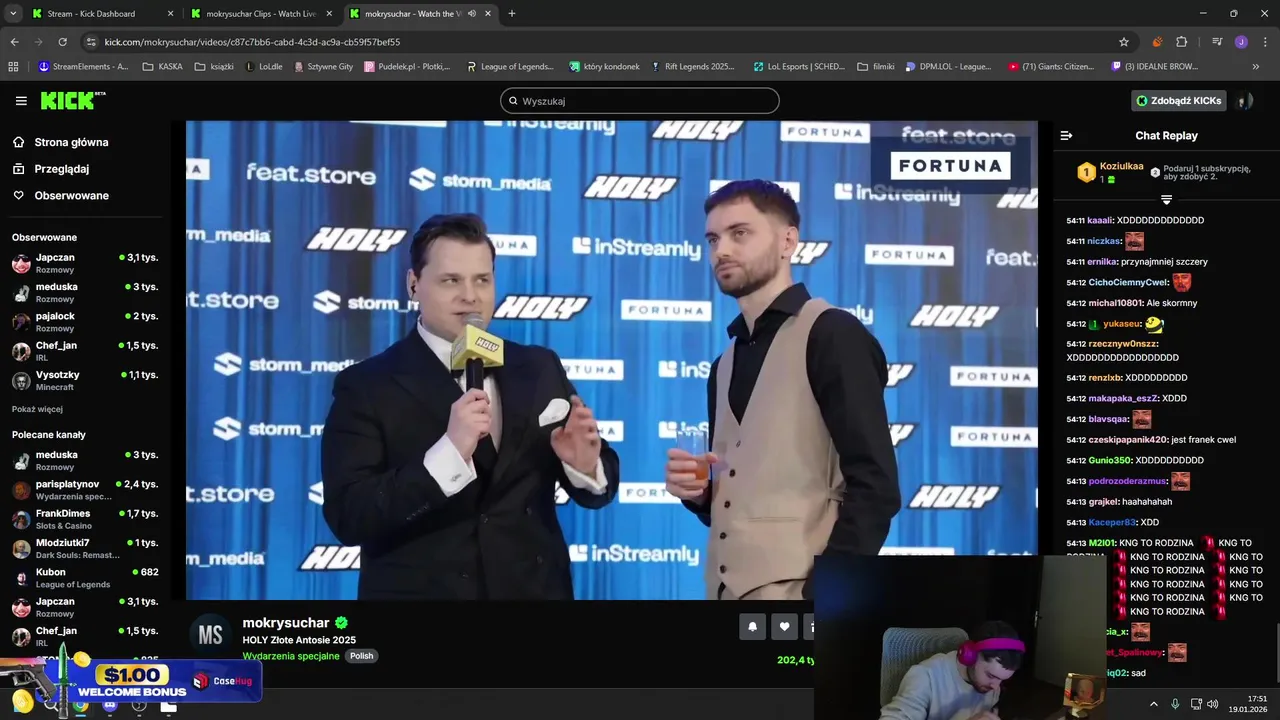Open który kondonek bookmark
Image resolution: width=1280 pixels, height=720 pixels.
[x=604, y=67]
